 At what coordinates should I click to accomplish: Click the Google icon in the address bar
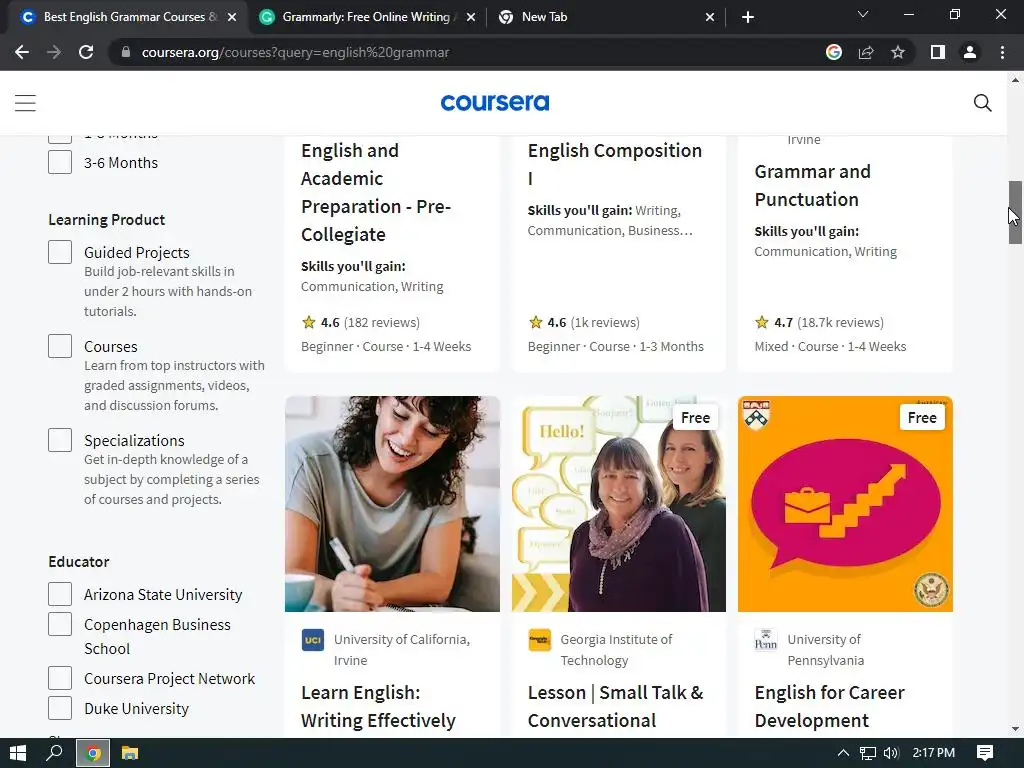point(833,52)
